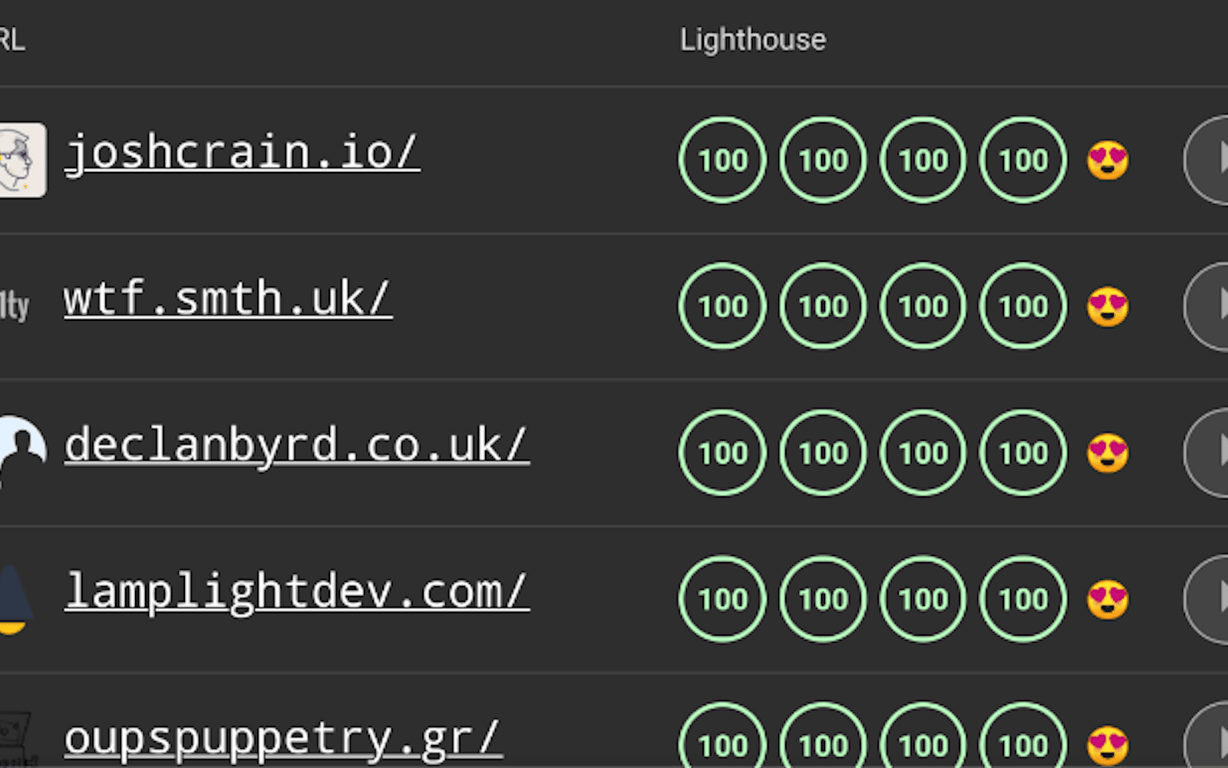The image size is (1228, 768).
Task: Click lamplightdev.com lamp icon
Action: [14, 598]
